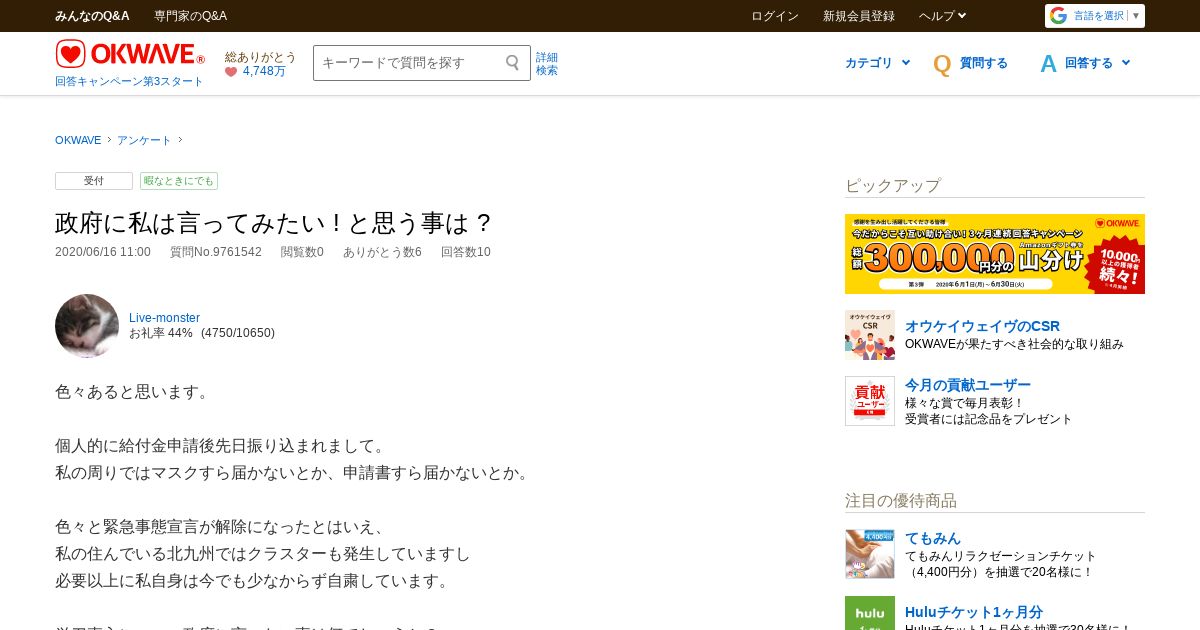Expand the カテゴリ dropdown
This screenshot has width=1200, height=630.
(x=877, y=63)
